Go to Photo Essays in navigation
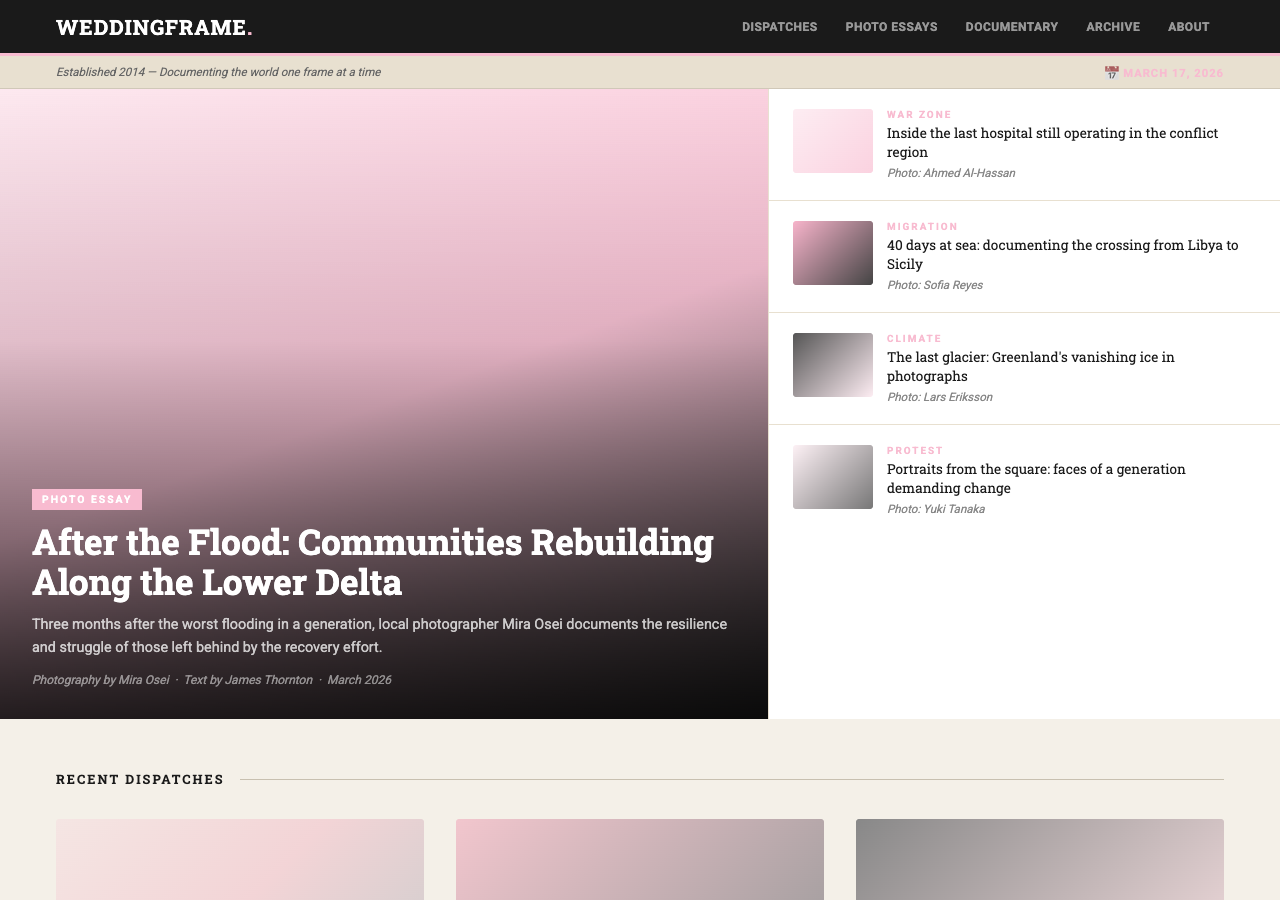The height and width of the screenshot is (900, 1280). tap(891, 27)
